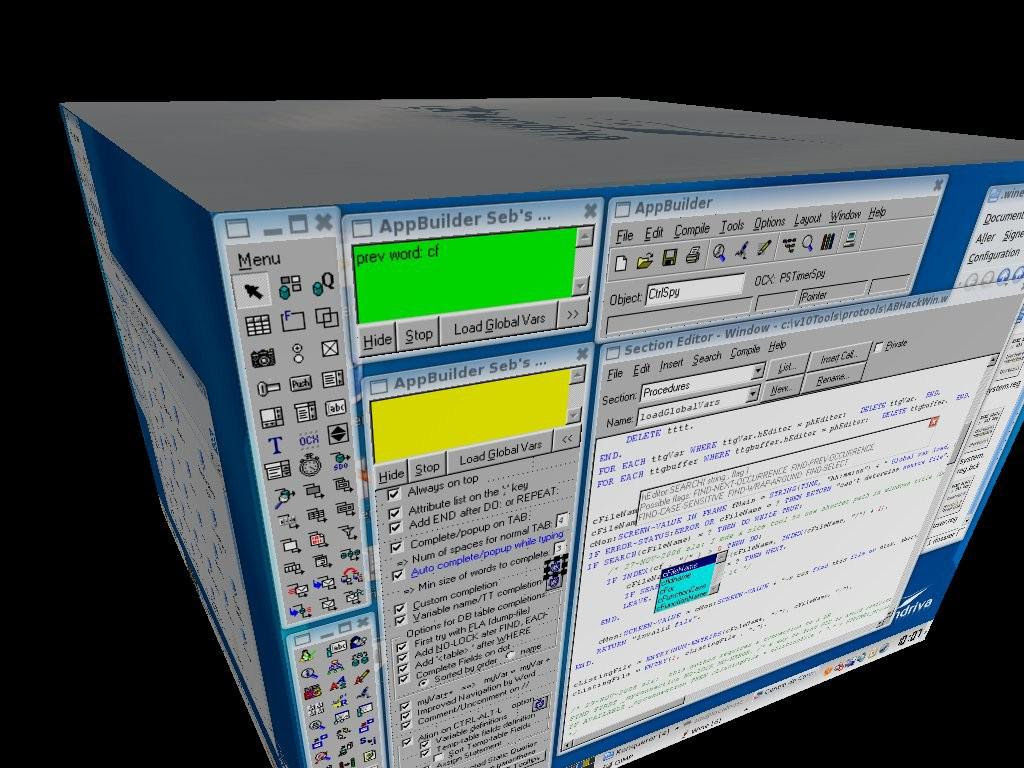Open the Compile menu in the AppBuilder window
This screenshot has height=768, width=1024.
(692, 230)
